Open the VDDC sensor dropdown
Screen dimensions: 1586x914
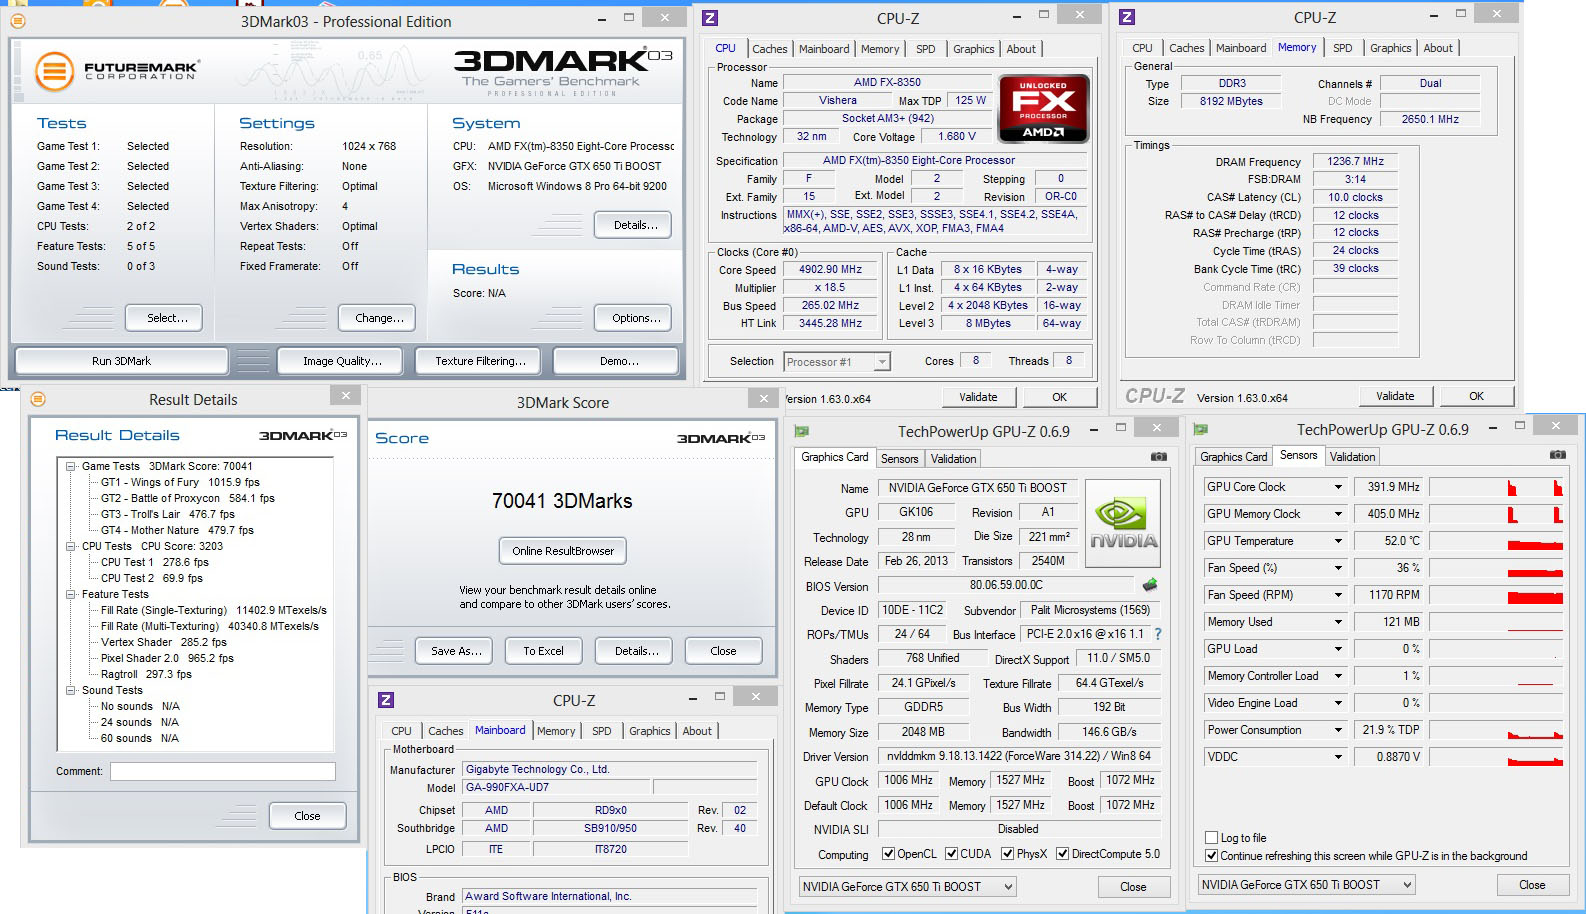[x=1337, y=757]
